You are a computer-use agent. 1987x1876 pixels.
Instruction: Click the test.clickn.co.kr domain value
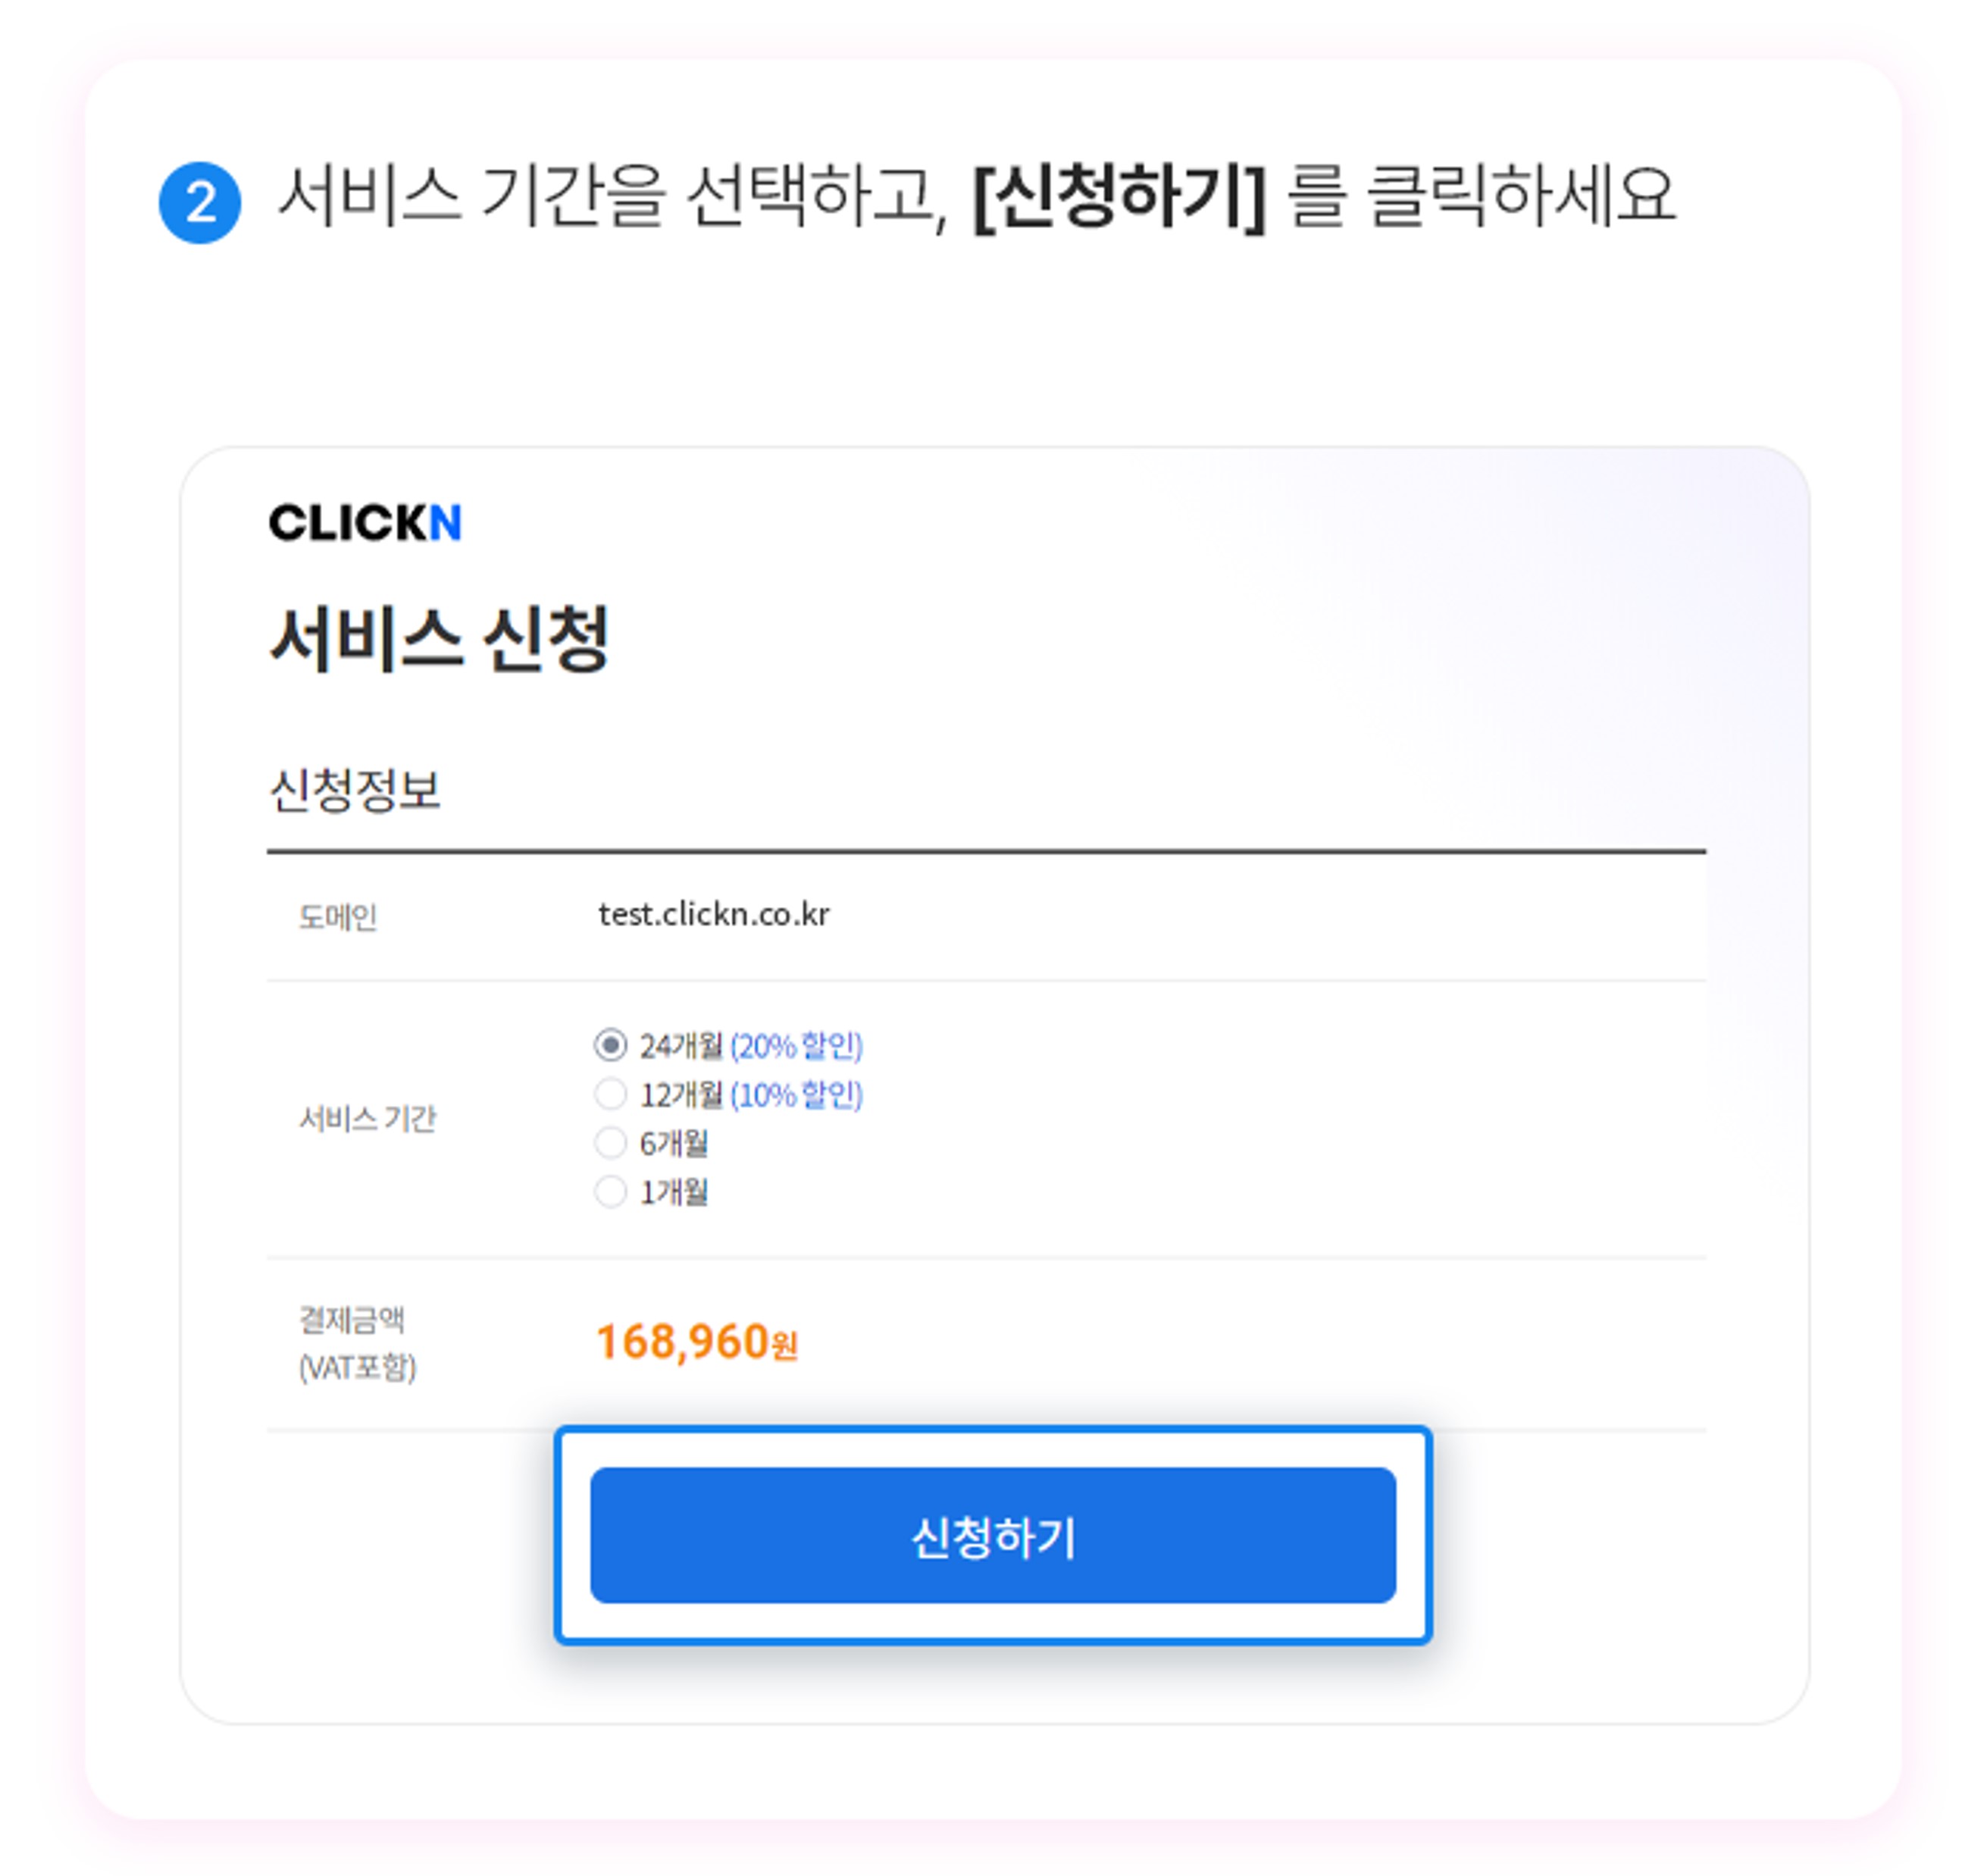pos(714,914)
